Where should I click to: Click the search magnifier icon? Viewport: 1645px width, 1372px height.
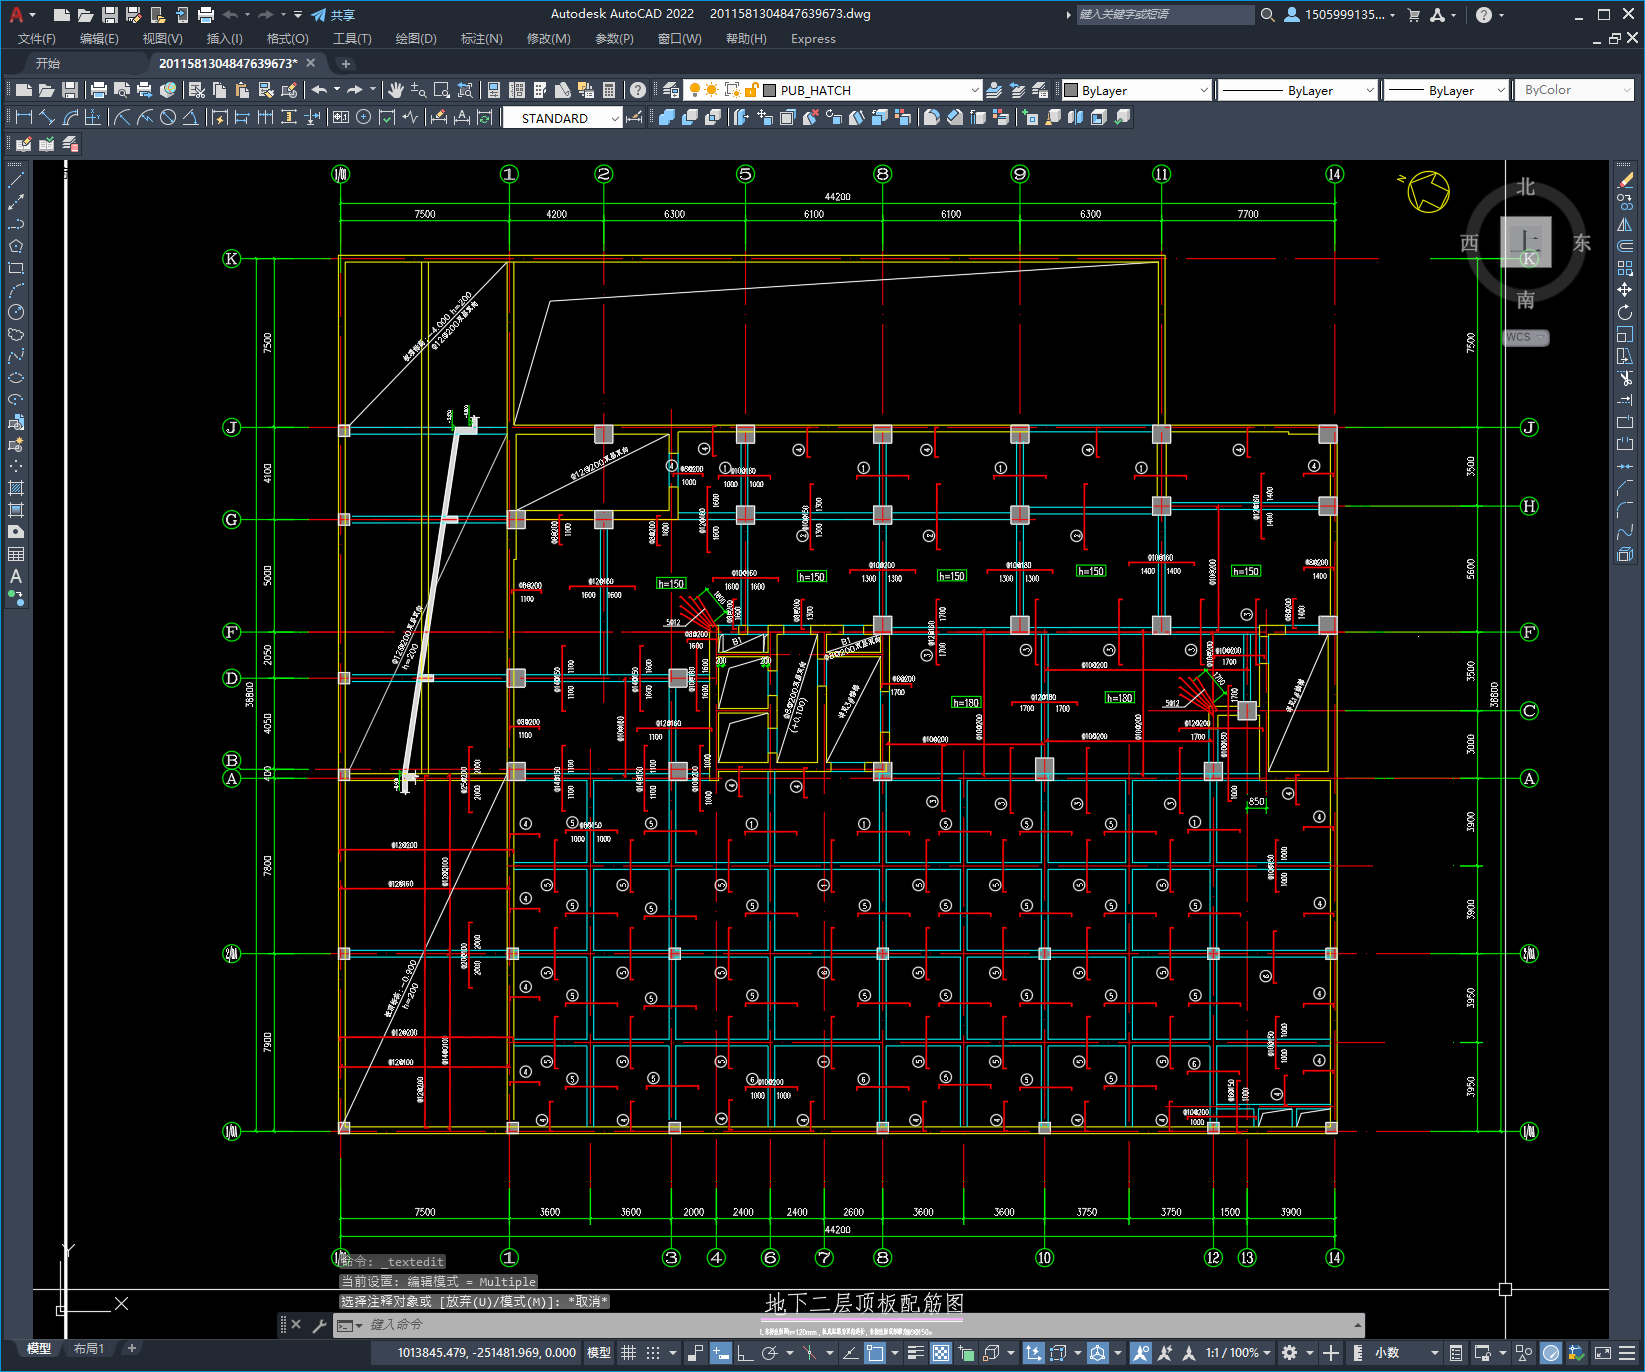[x=1268, y=15]
